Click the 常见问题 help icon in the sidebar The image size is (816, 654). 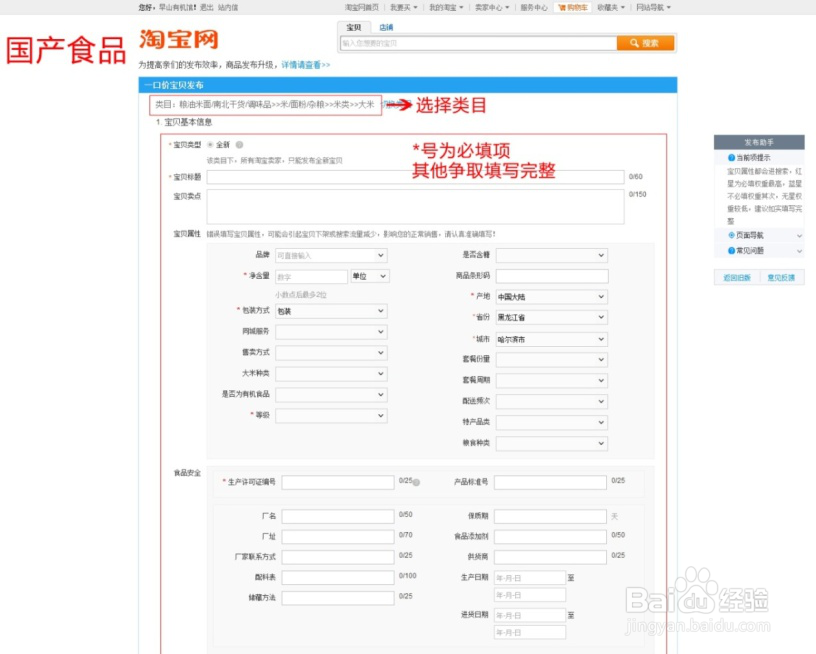730,250
